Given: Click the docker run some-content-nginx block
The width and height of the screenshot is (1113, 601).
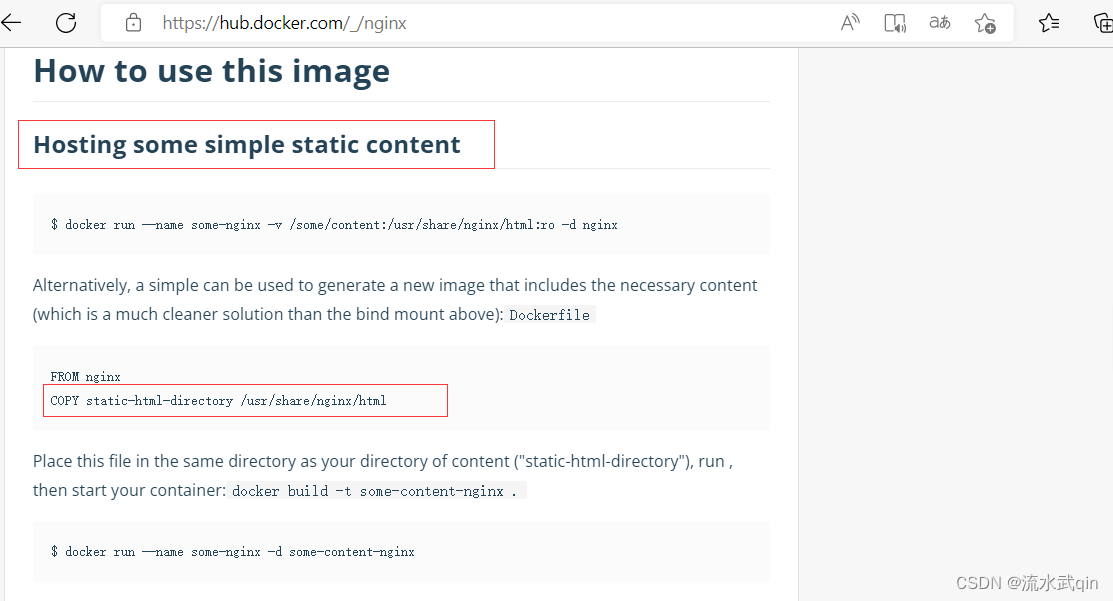Looking at the screenshot, I should pos(401,551).
